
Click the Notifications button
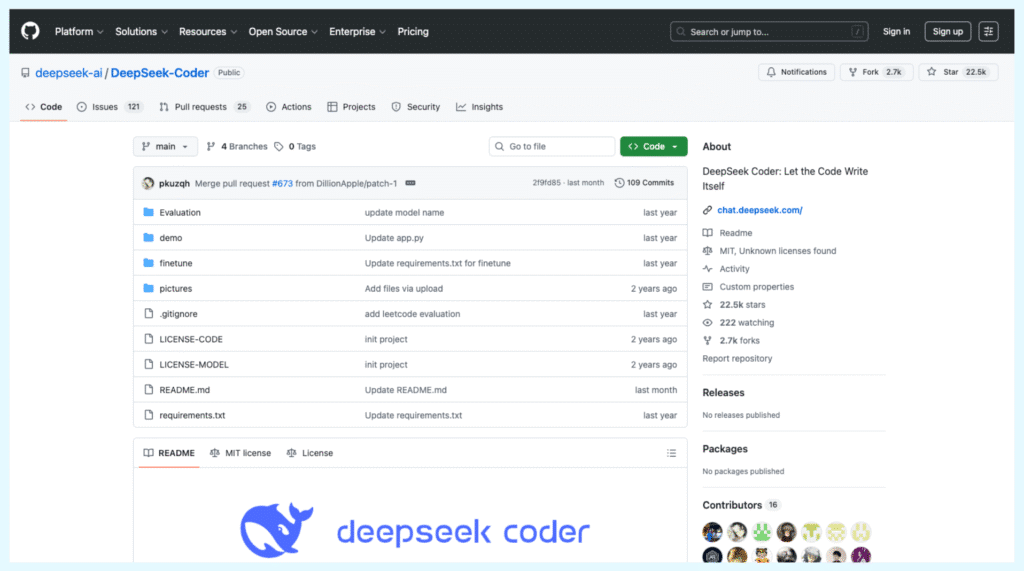797,72
